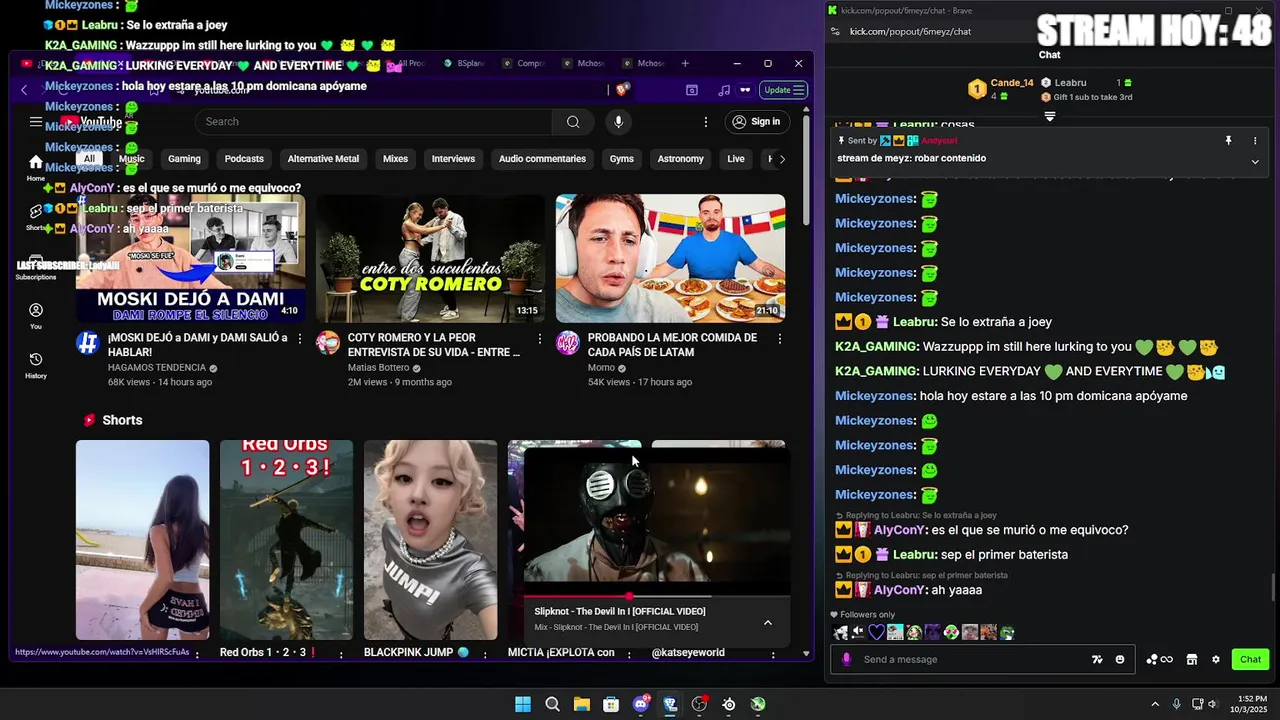Open the YouTube hamburger menu

(x=36, y=122)
